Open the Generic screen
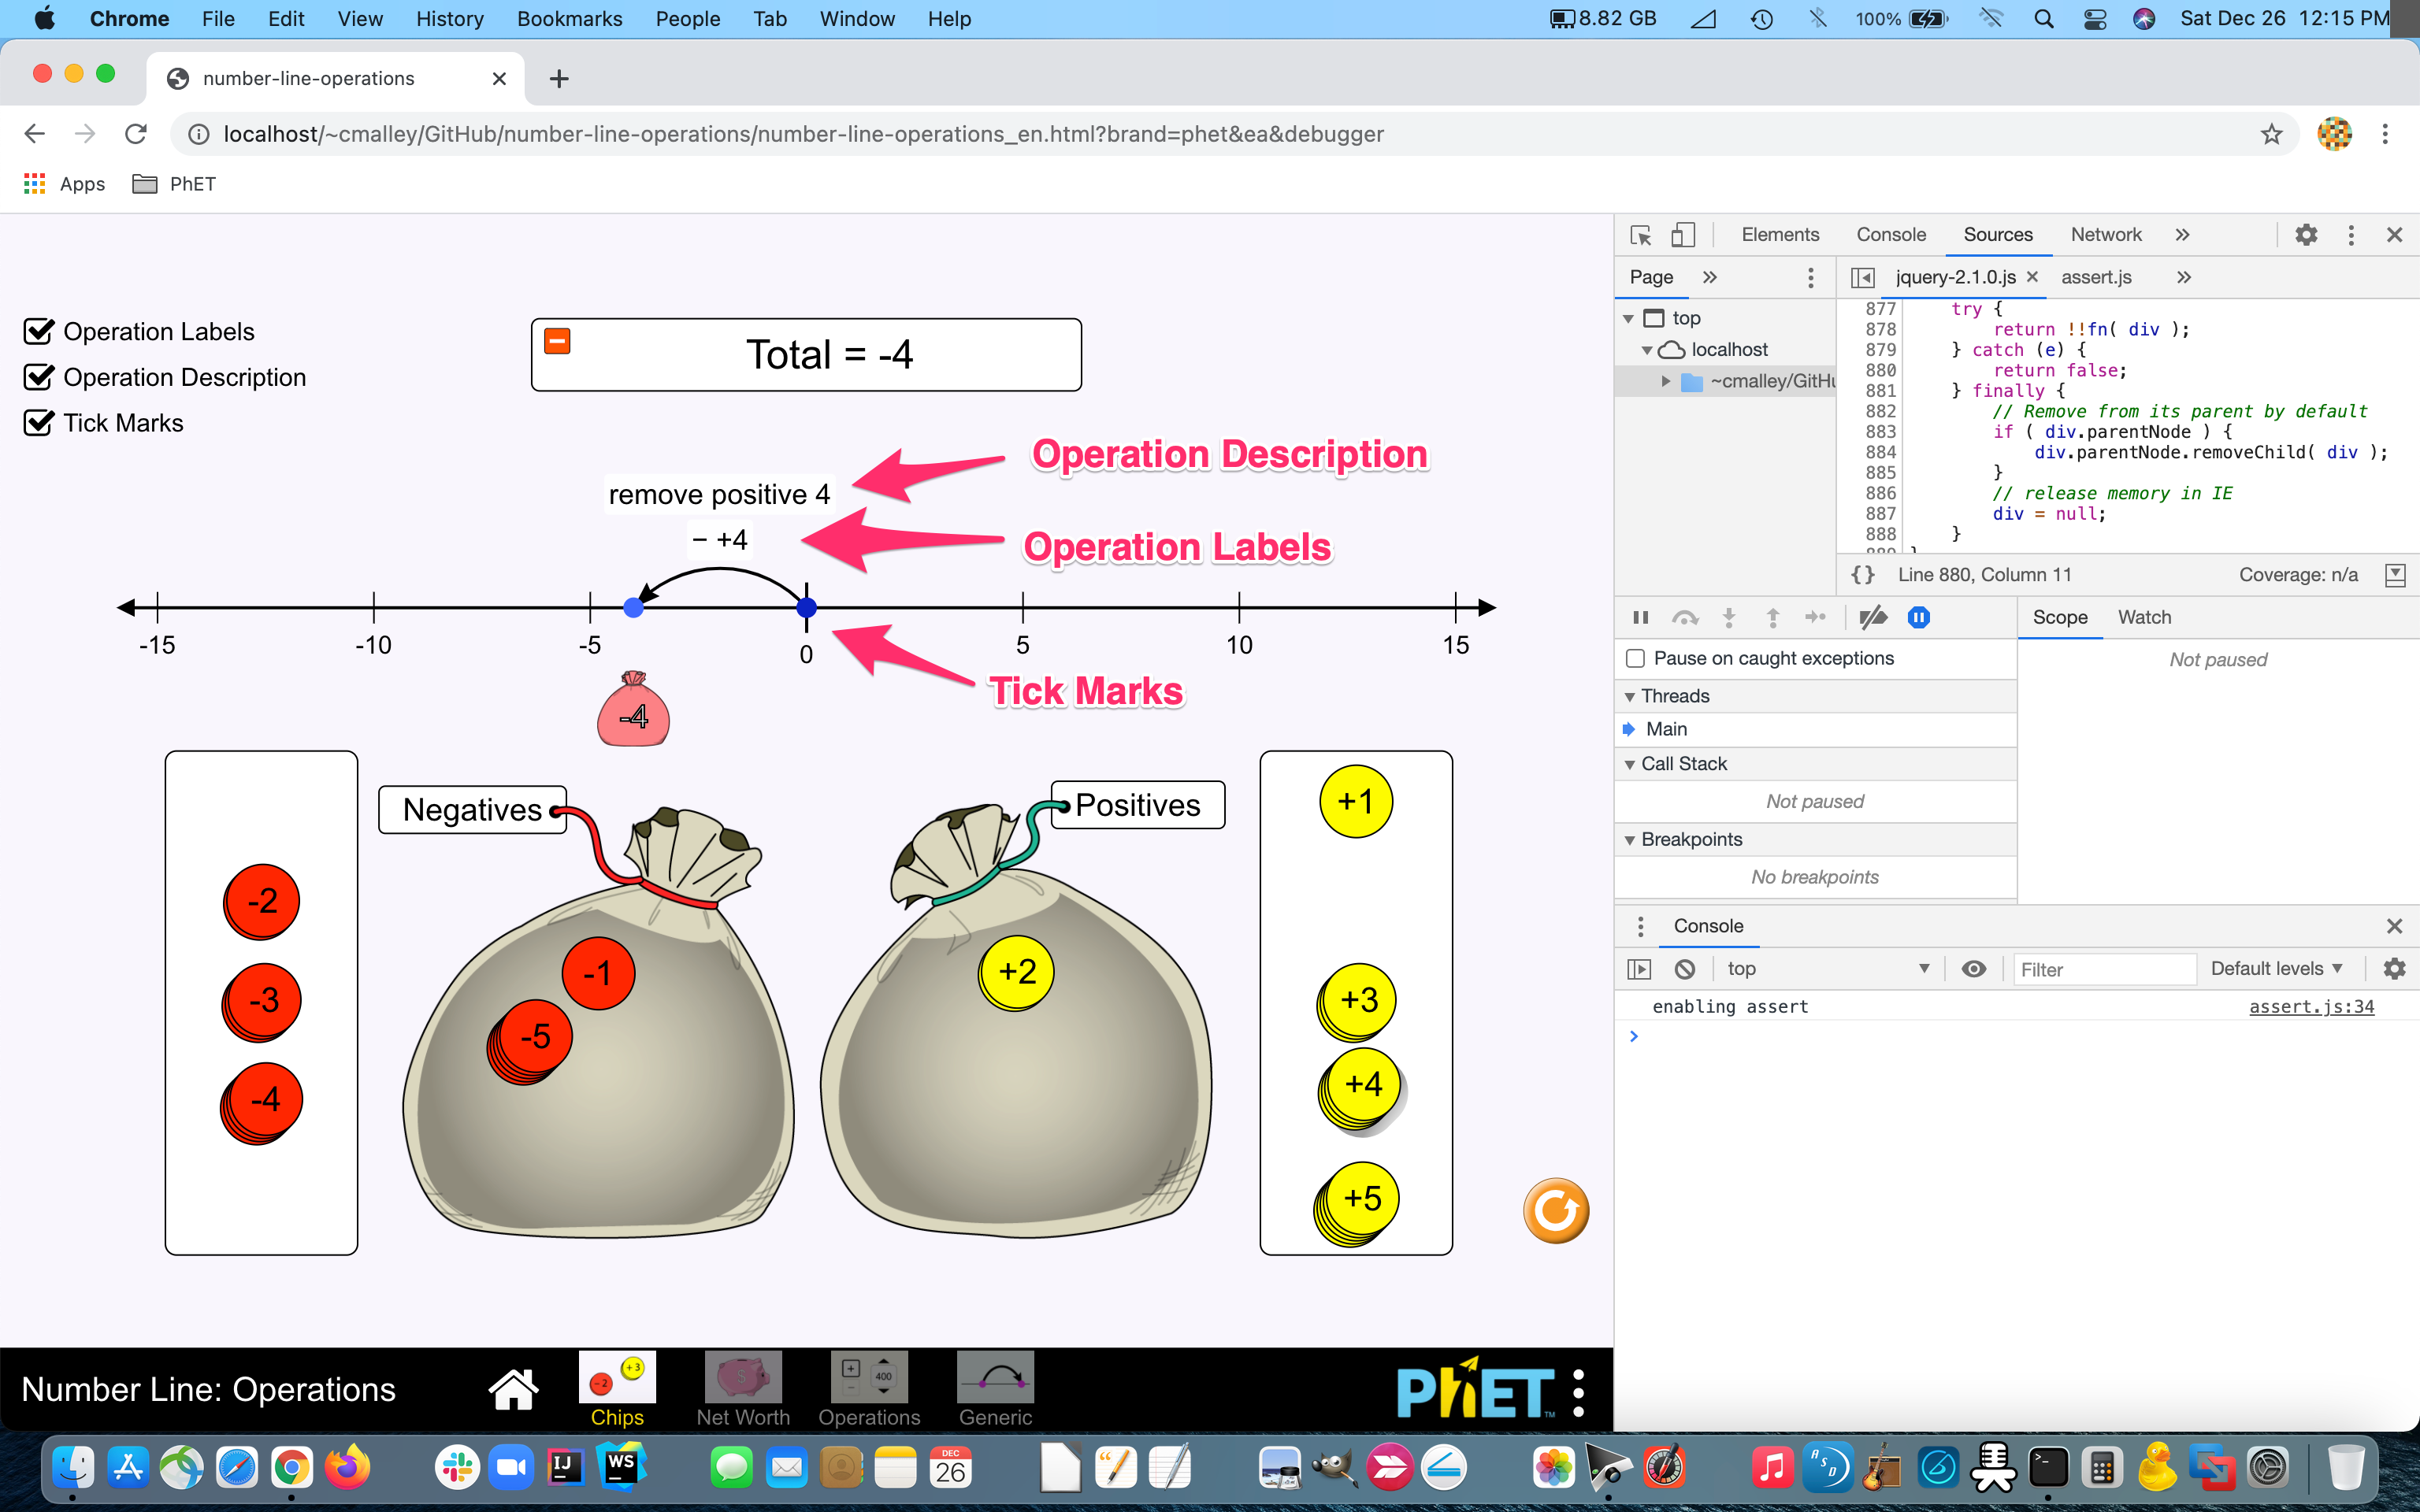The image size is (2420, 1512). [995, 1389]
